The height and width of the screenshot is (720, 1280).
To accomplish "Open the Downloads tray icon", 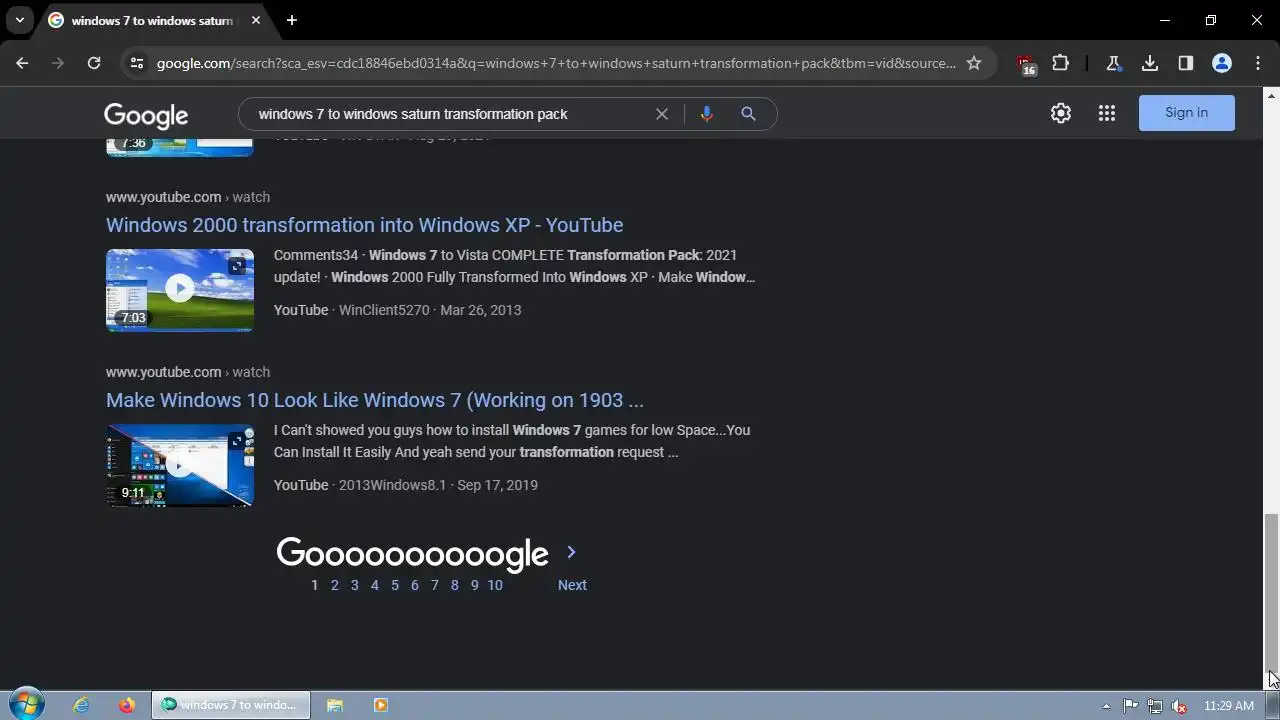I will click(1150, 63).
